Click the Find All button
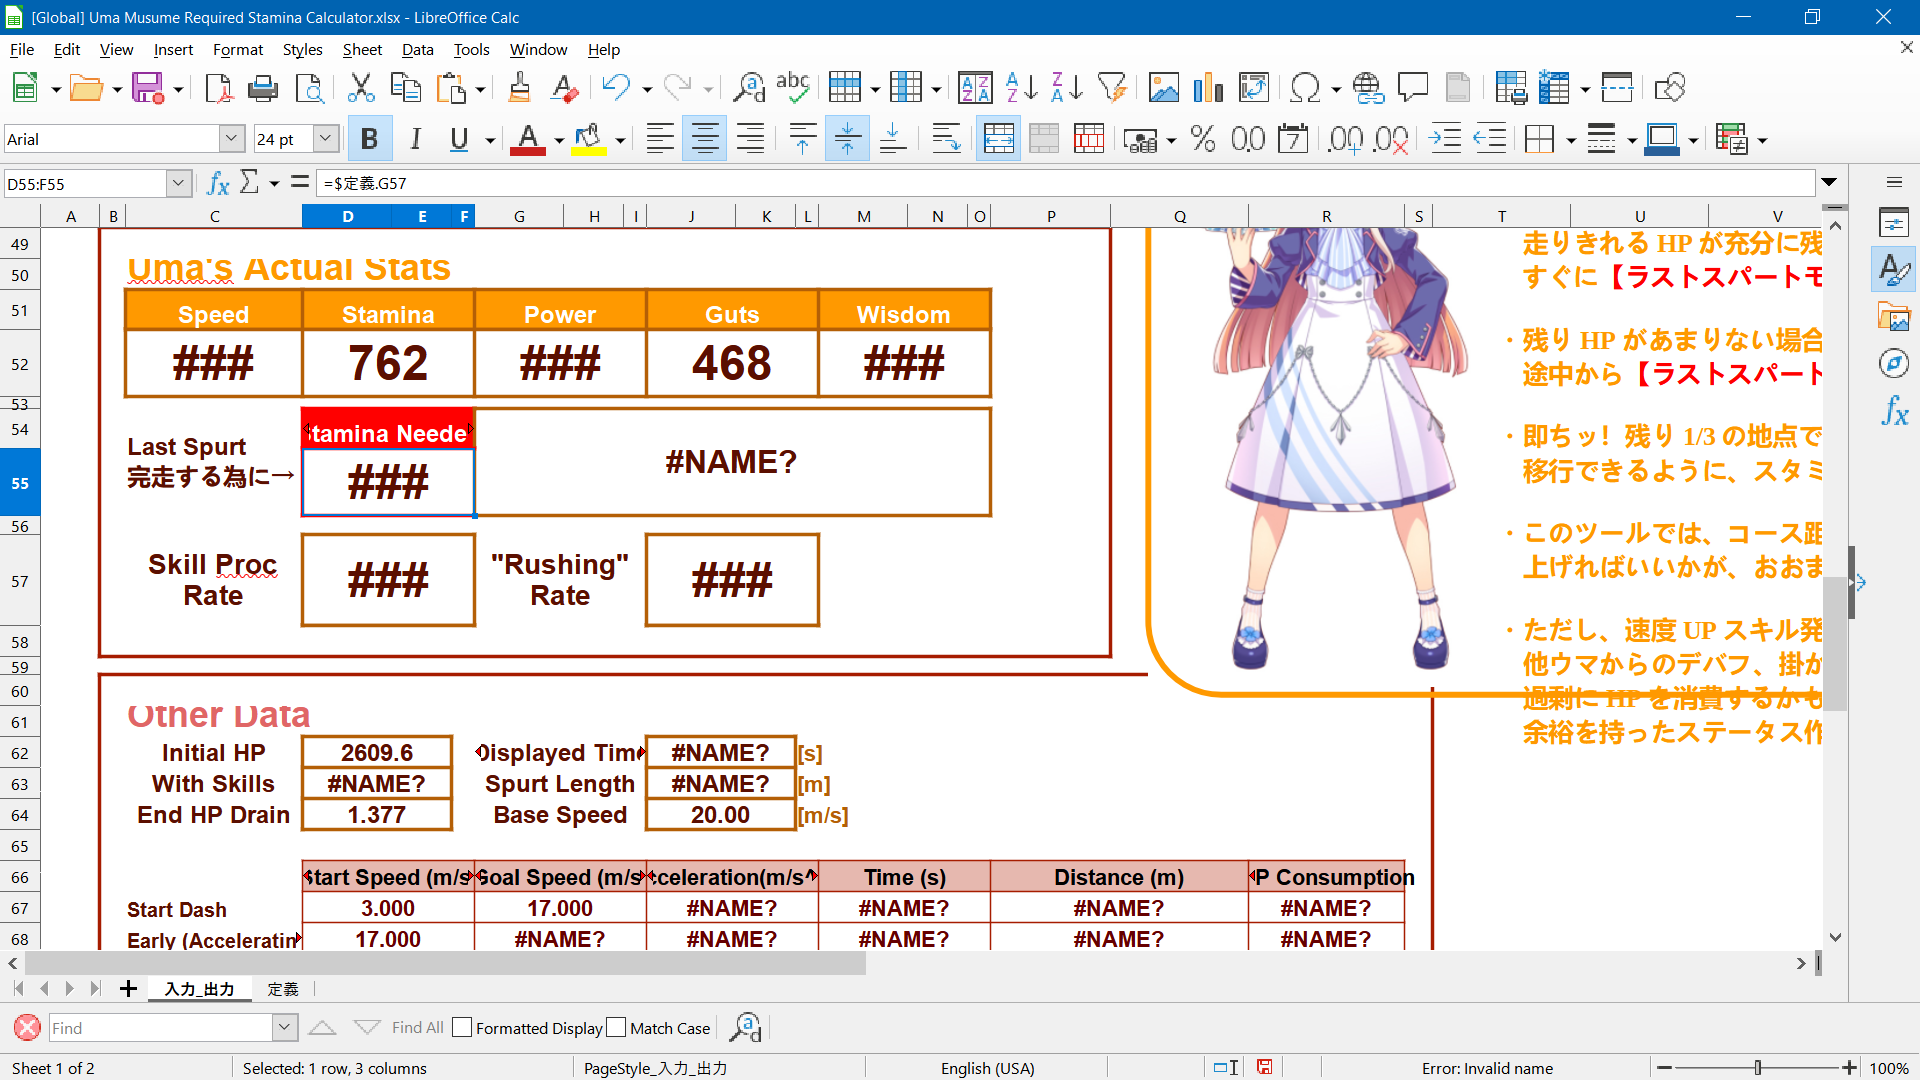 point(417,1027)
